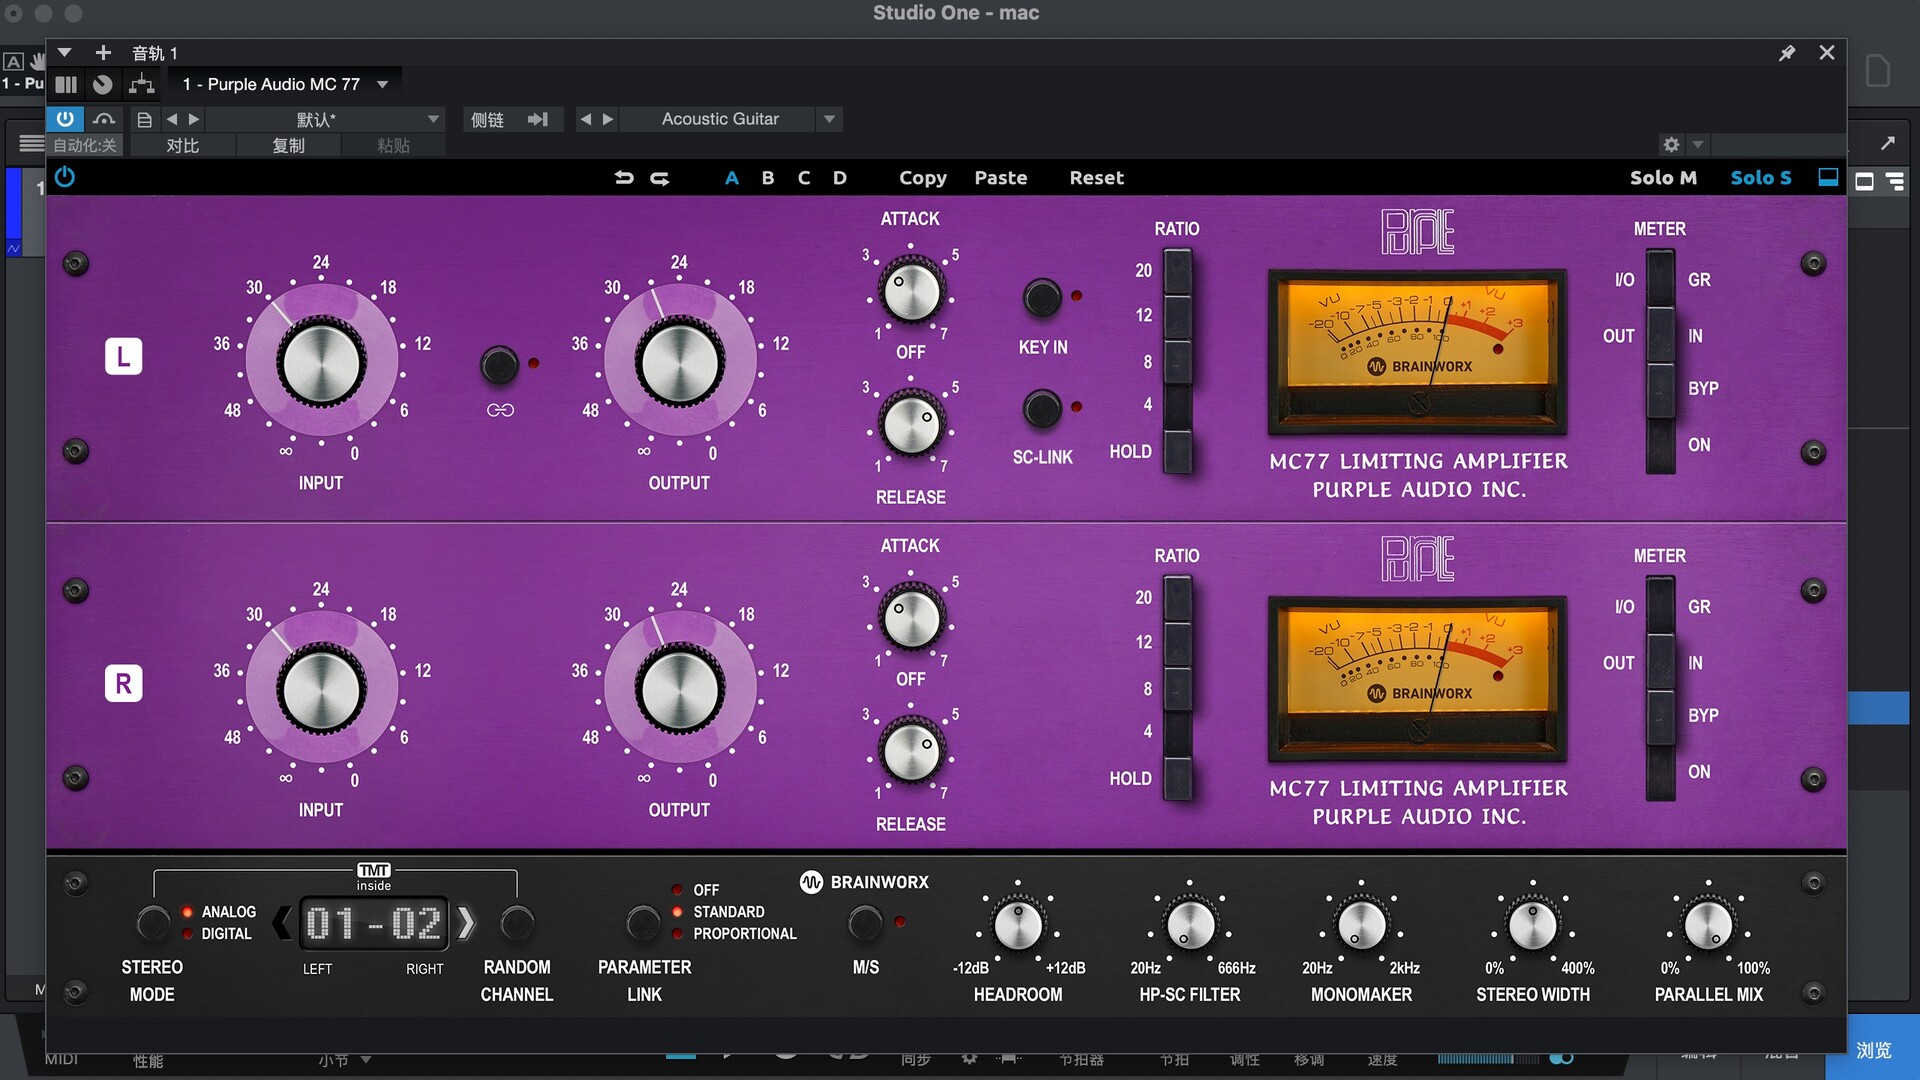
Task: Click the sidechain arrow icon
Action: pyautogui.click(x=538, y=119)
